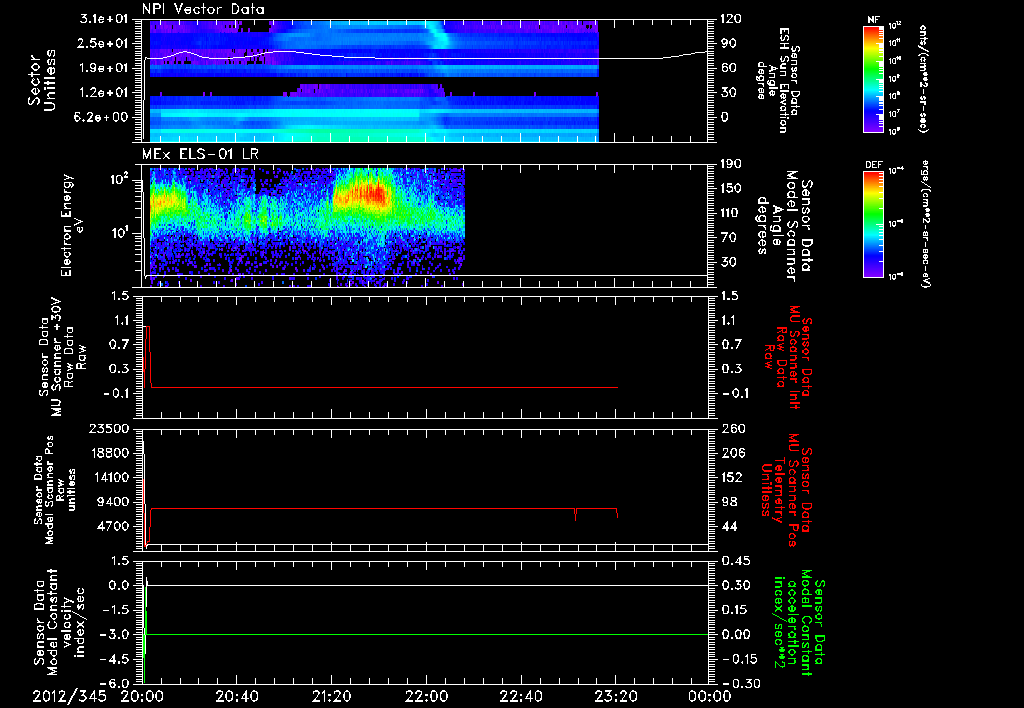Click the ESH Sun Elevation Angle axis title
Screen dimensions: 1024x708
point(777,80)
